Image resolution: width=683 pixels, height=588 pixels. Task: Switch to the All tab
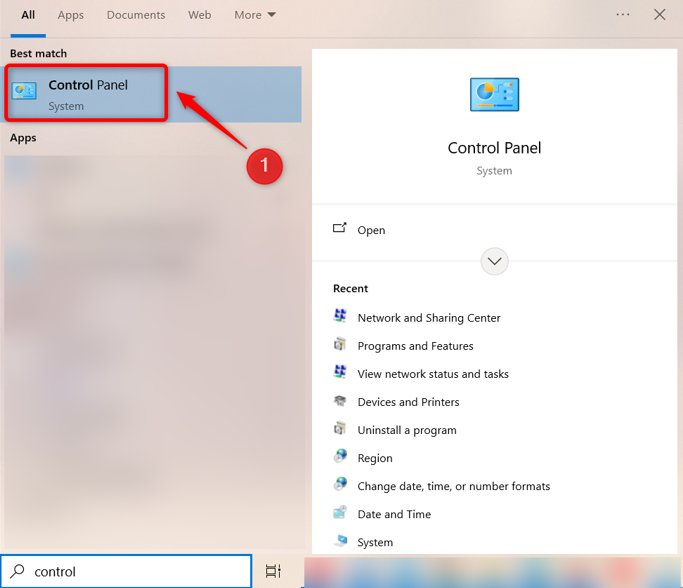28,15
